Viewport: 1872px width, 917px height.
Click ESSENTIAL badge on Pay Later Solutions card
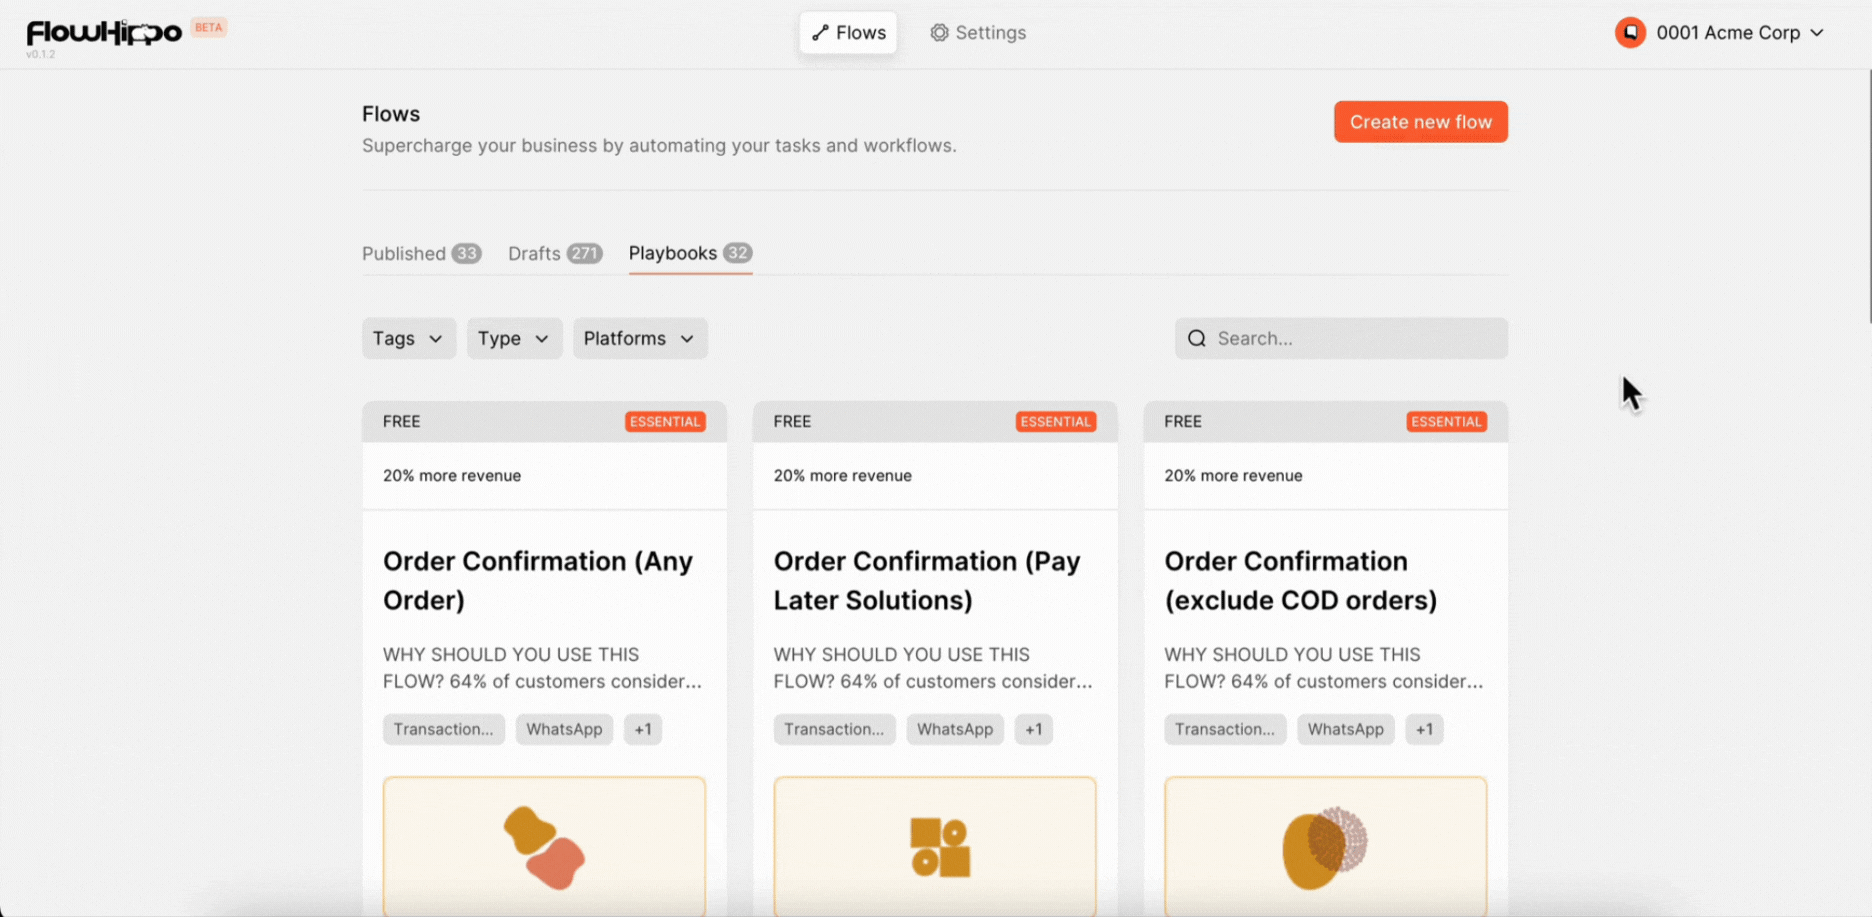click(x=1056, y=422)
